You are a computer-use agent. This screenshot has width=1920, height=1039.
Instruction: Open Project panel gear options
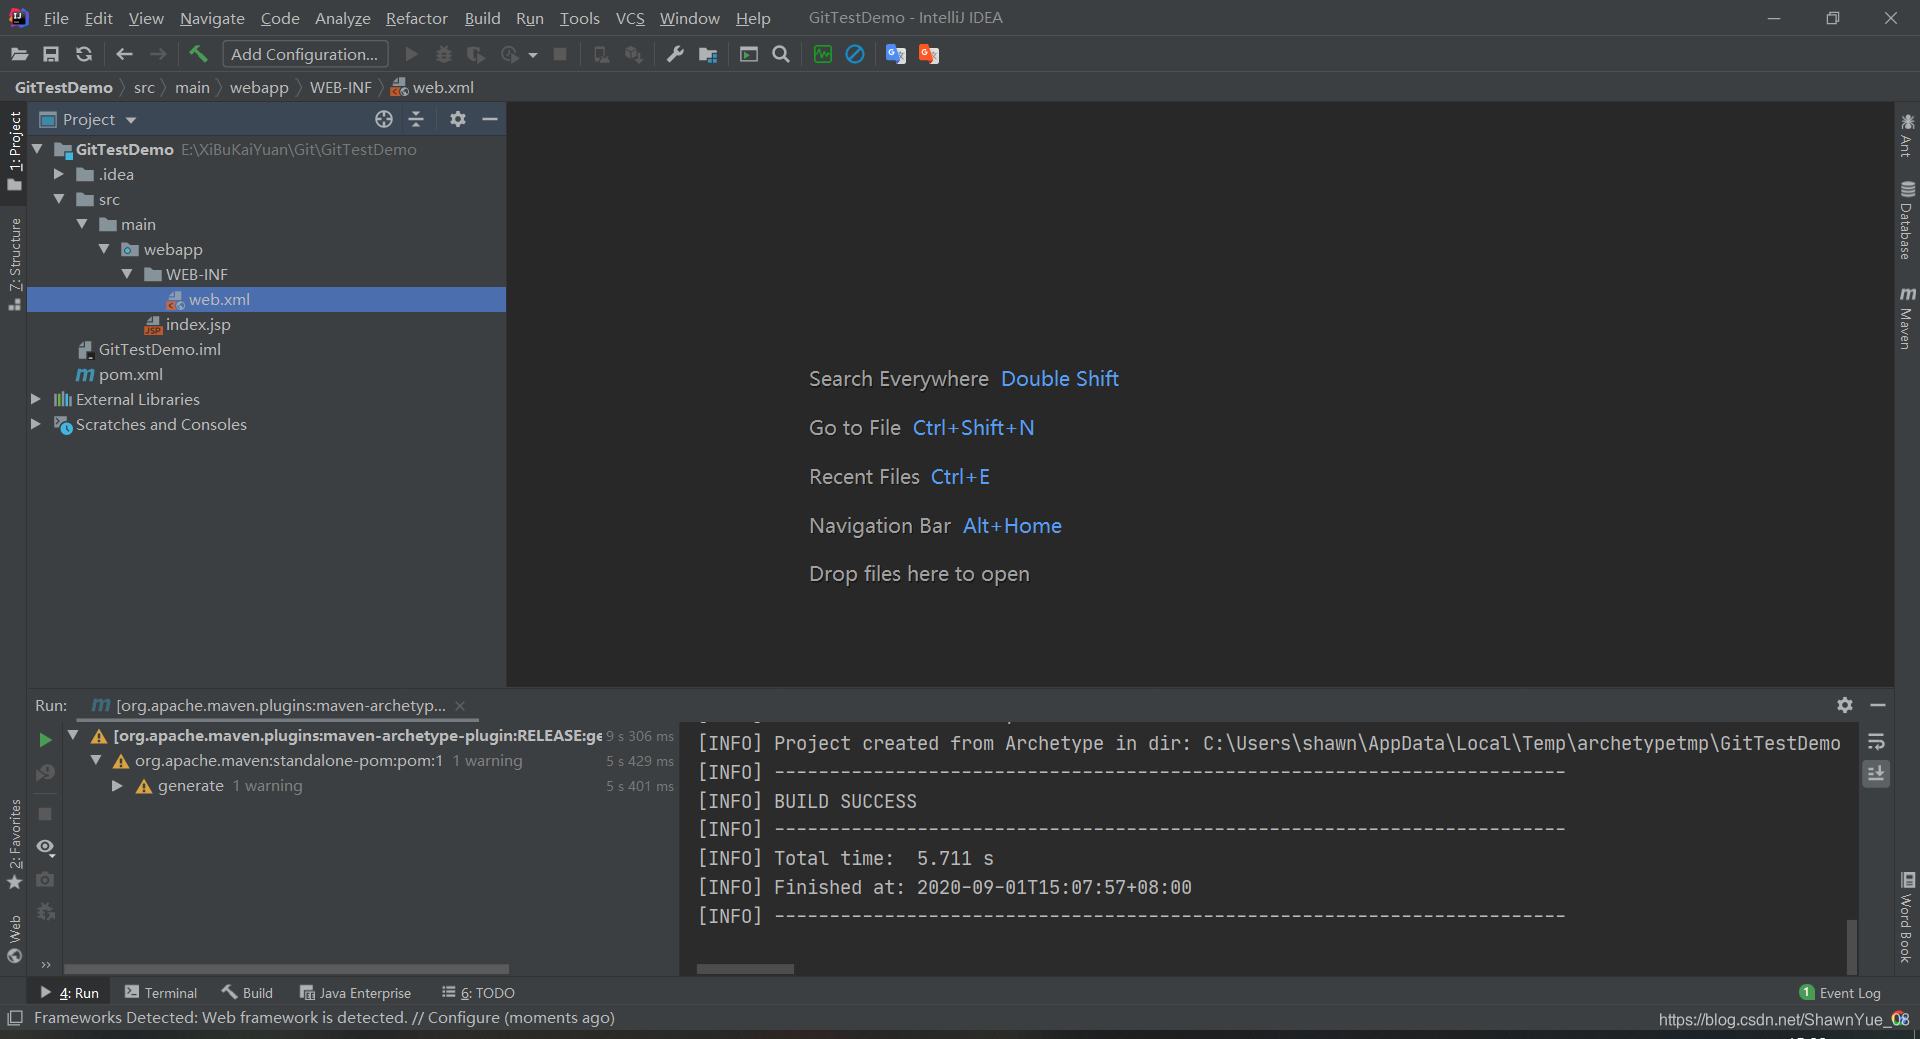[458, 119]
